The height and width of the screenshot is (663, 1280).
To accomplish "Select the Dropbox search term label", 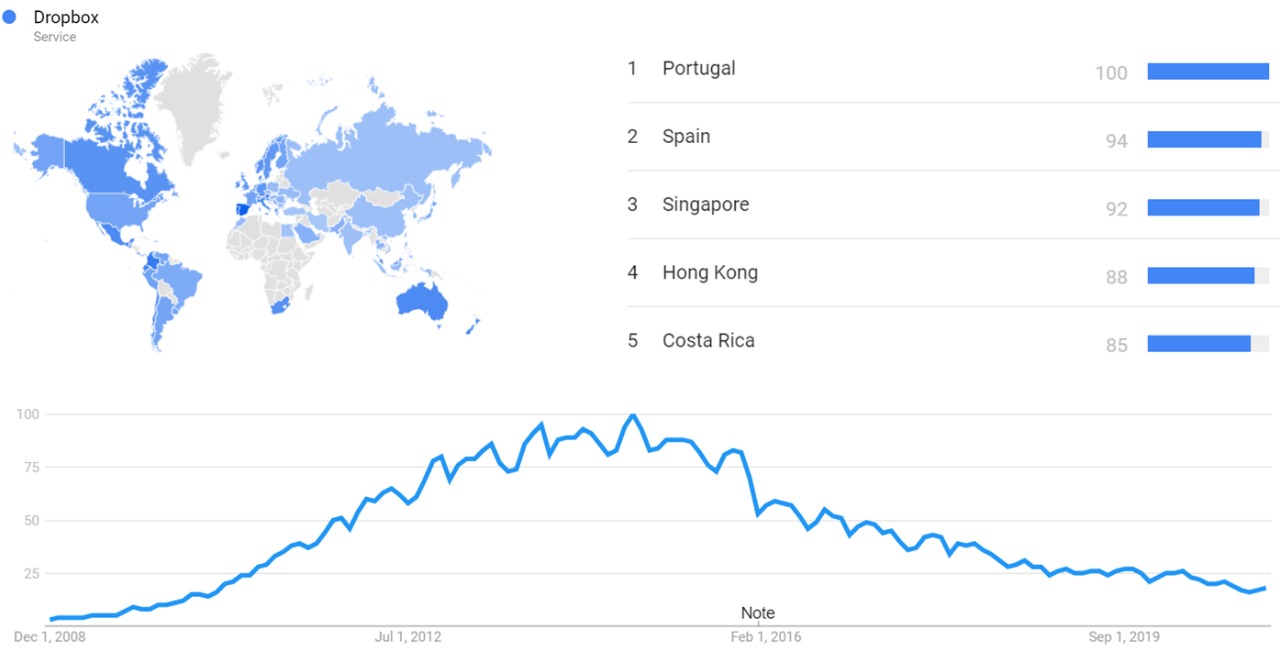I will coord(66,18).
